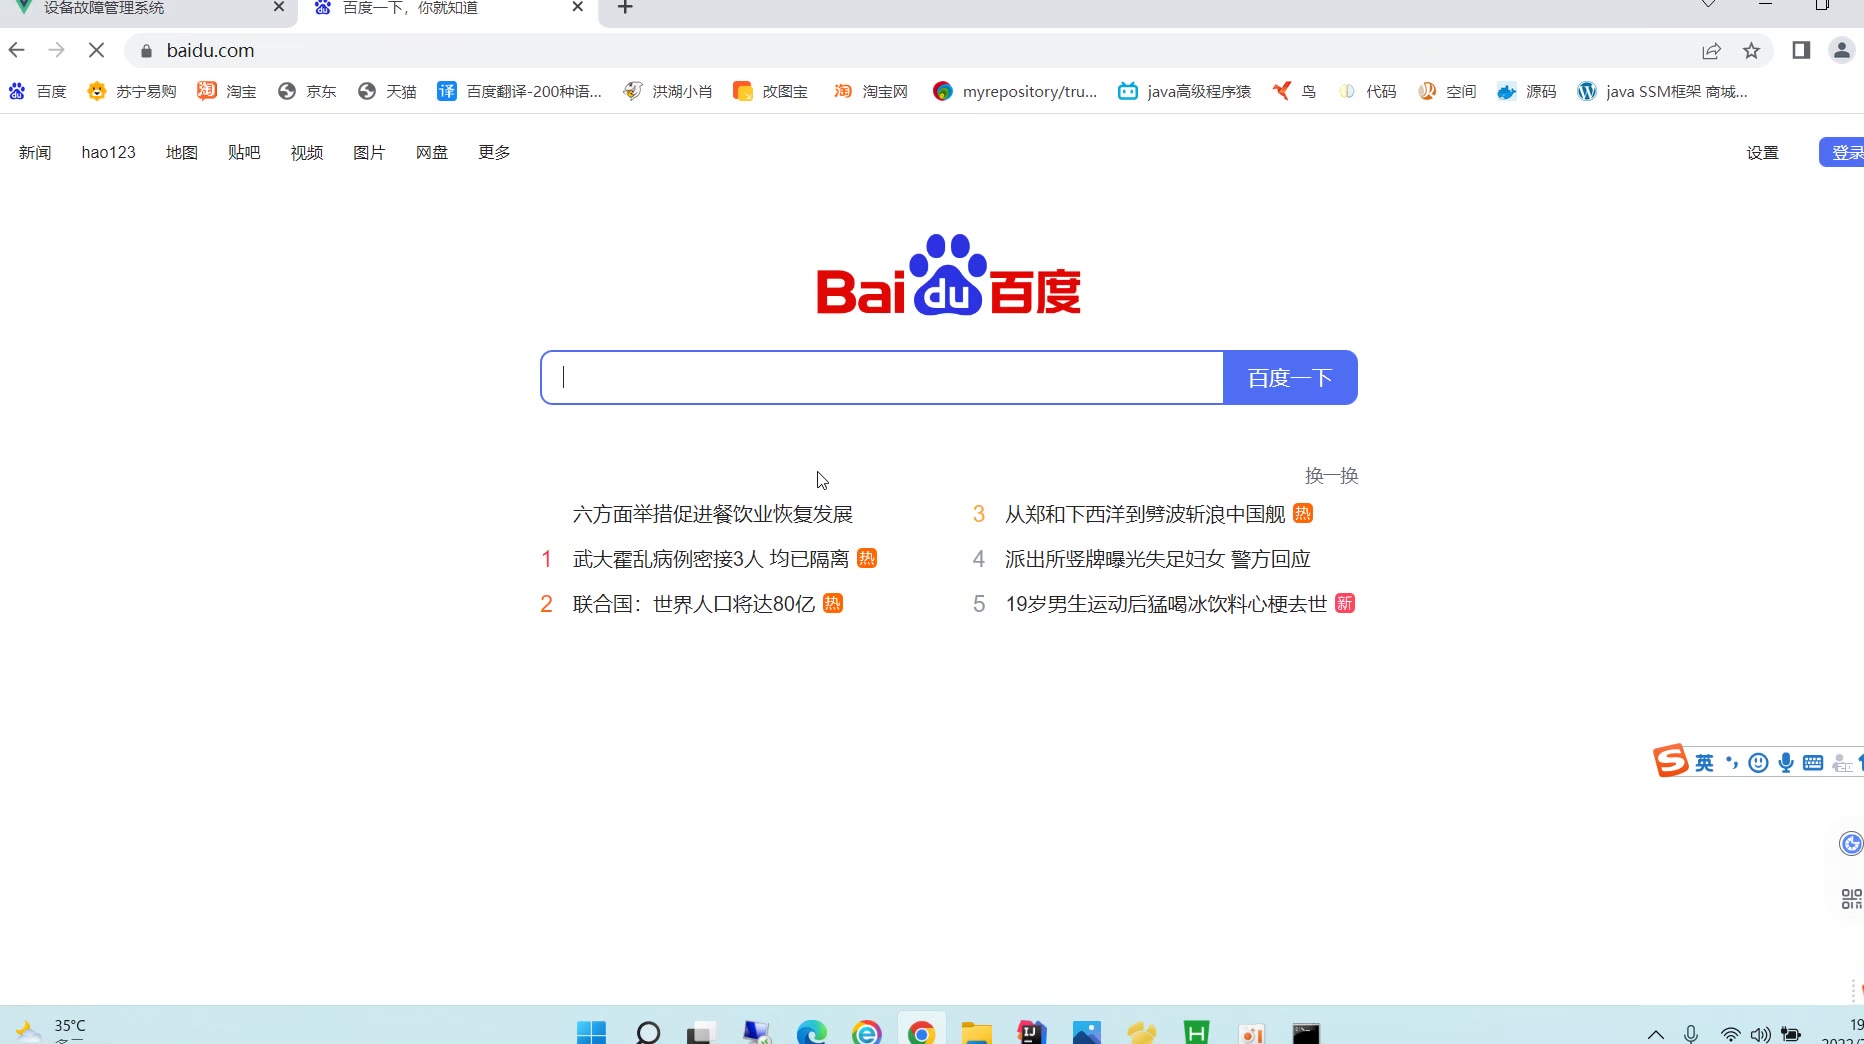Image resolution: width=1864 pixels, height=1044 pixels.
Task: Open the Windows Start menu
Action: 591,1032
